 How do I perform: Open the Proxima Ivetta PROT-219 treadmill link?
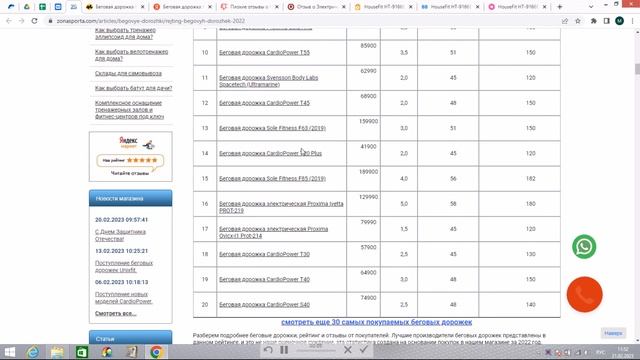(281, 207)
